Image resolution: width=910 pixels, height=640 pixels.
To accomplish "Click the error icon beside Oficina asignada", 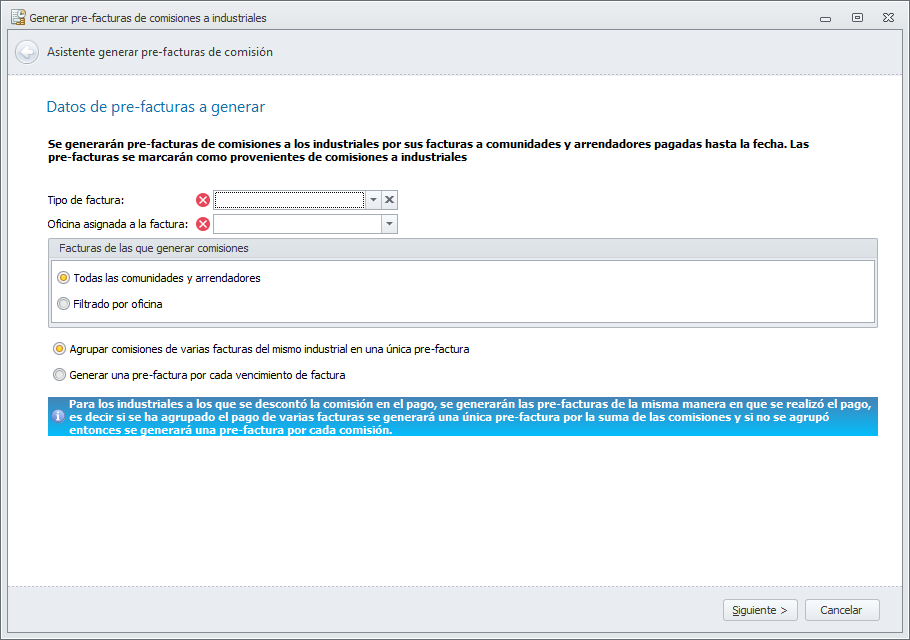I will (203, 224).
